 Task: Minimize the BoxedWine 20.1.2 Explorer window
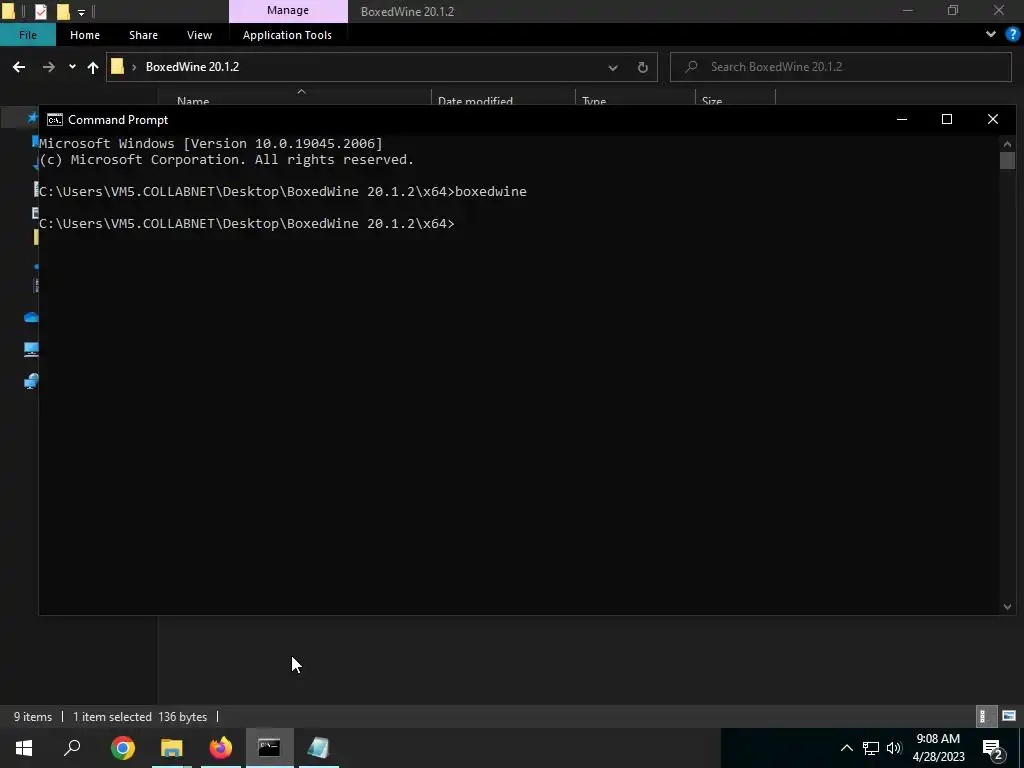click(908, 10)
